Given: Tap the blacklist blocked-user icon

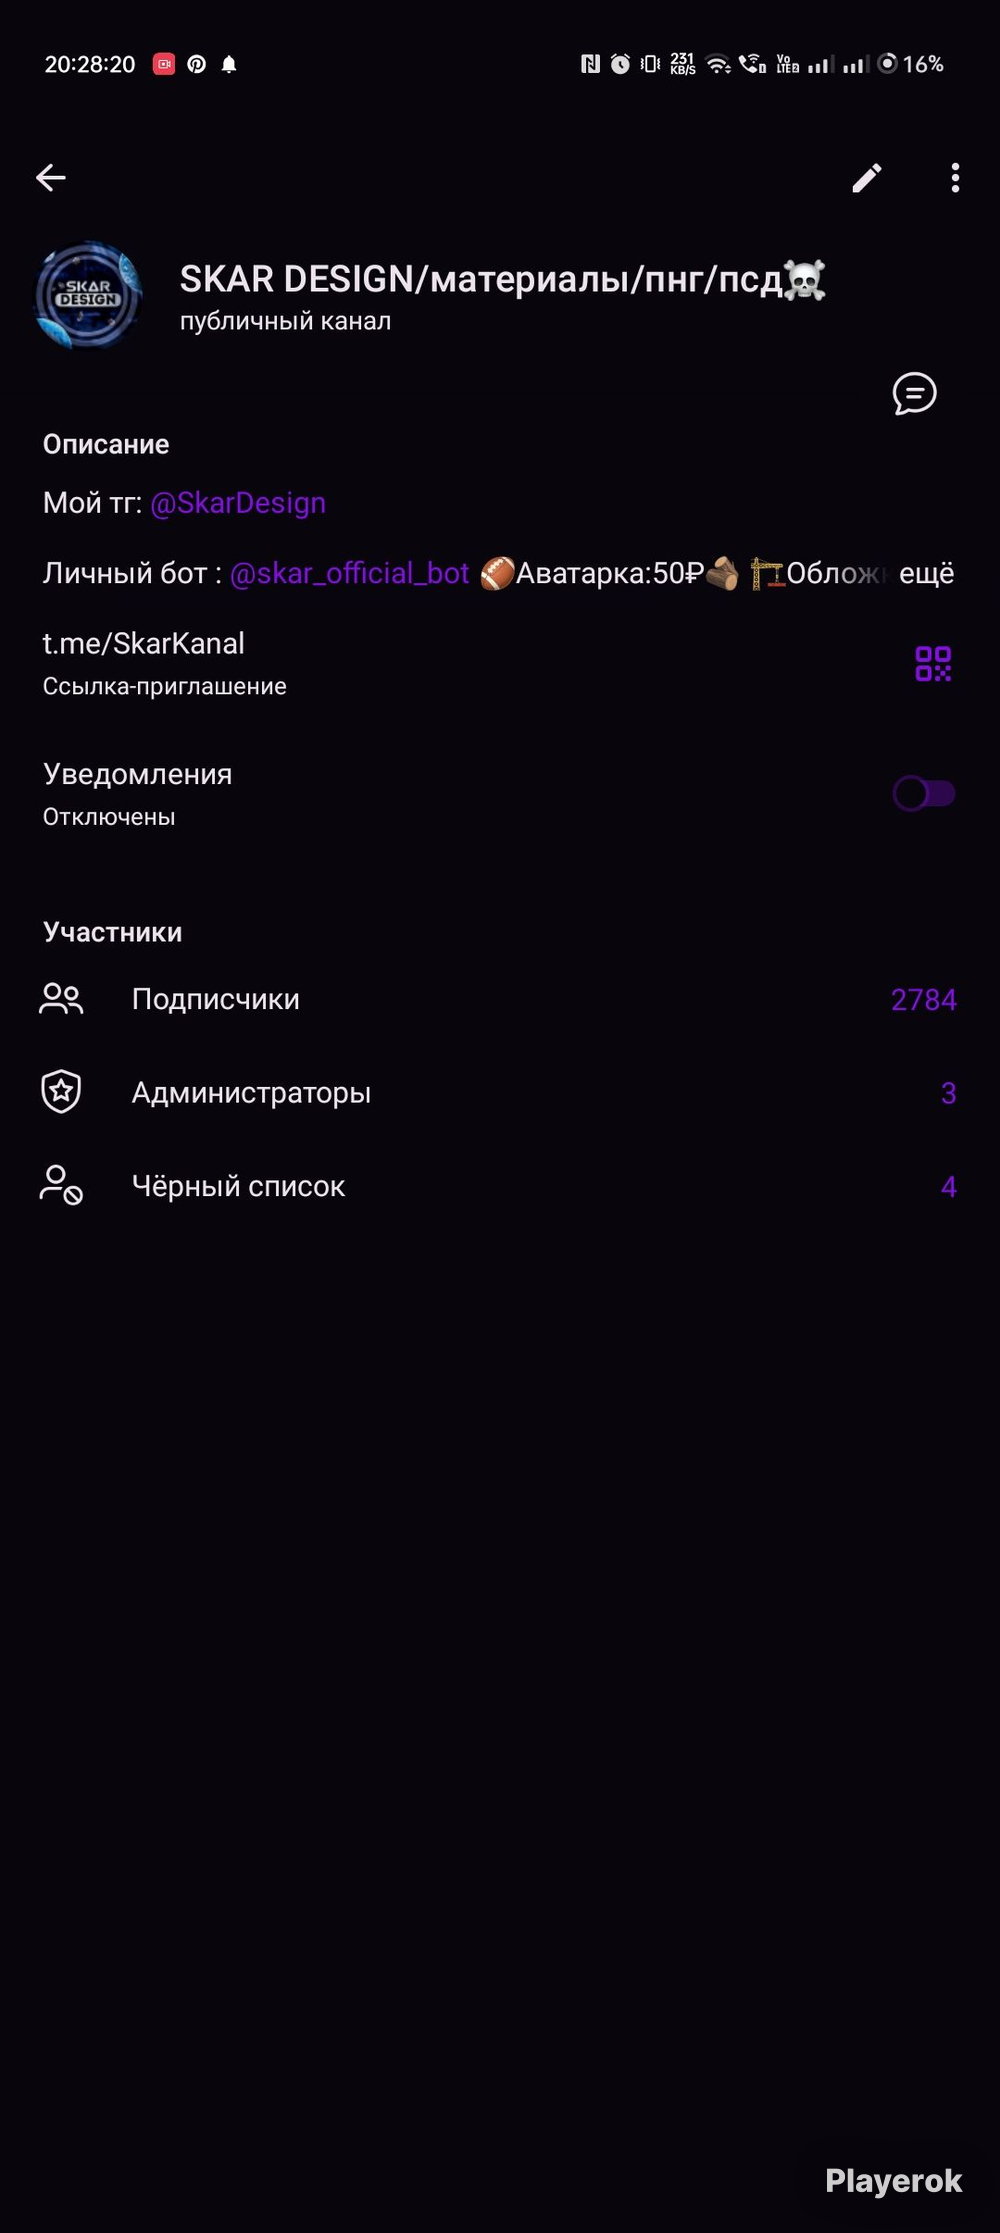Looking at the screenshot, I should [61, 1185].
